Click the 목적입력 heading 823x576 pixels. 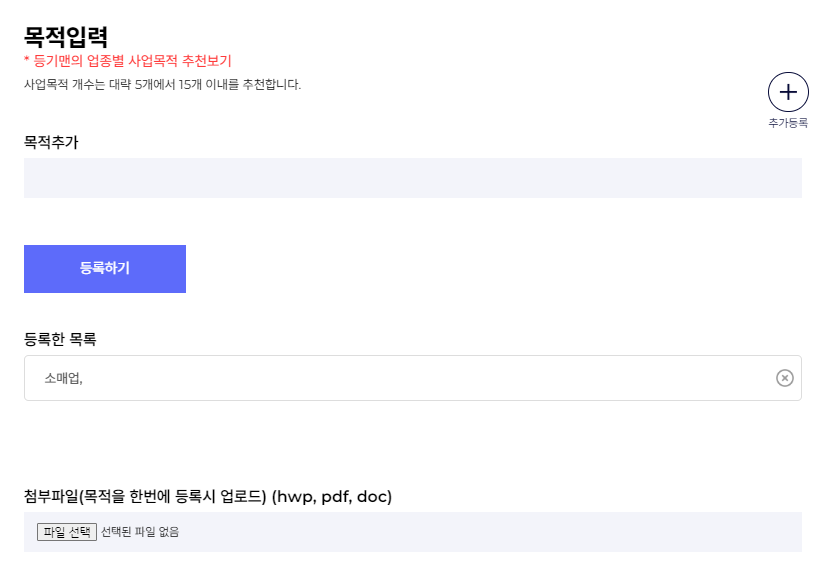coord(66,37)
